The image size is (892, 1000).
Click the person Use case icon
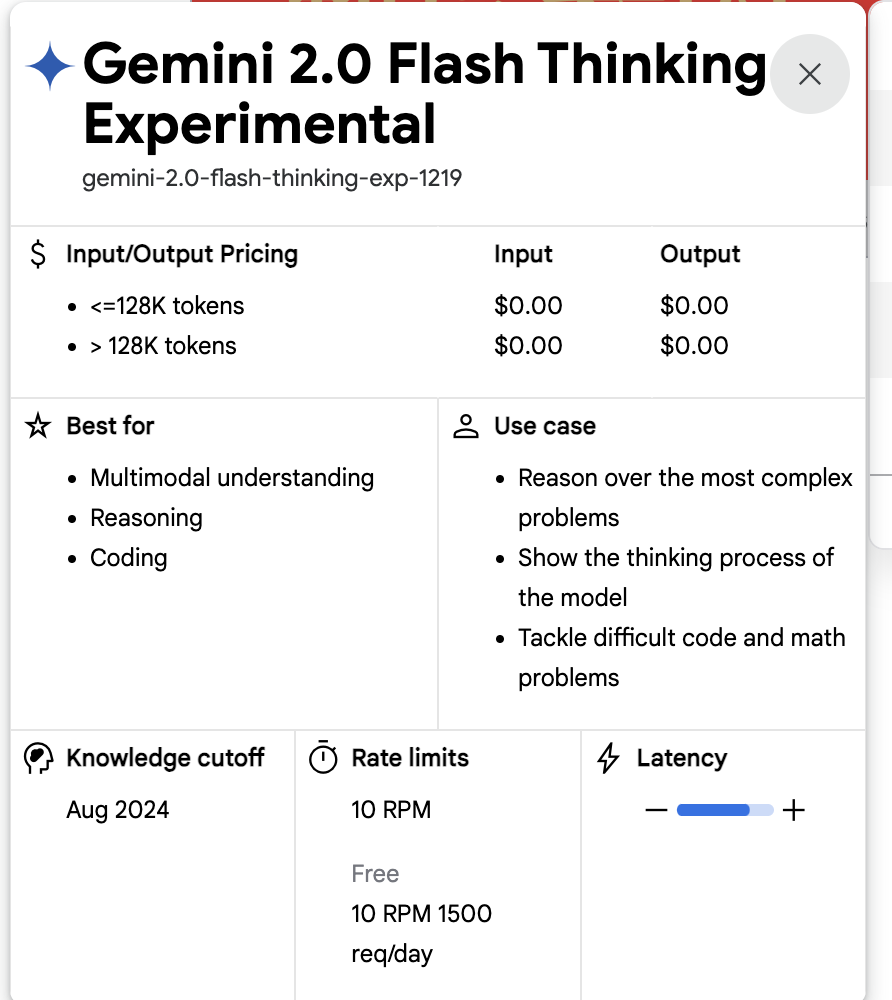coord(466,426)
